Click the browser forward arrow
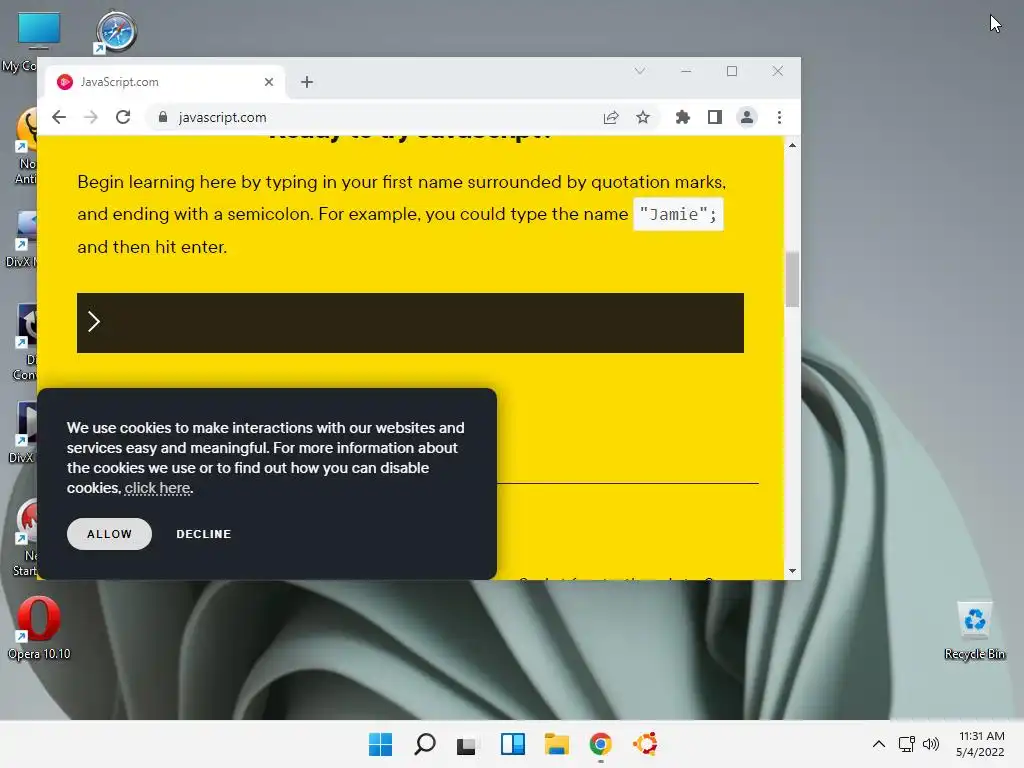This screenshot has width=1024, height=768. 91,118
